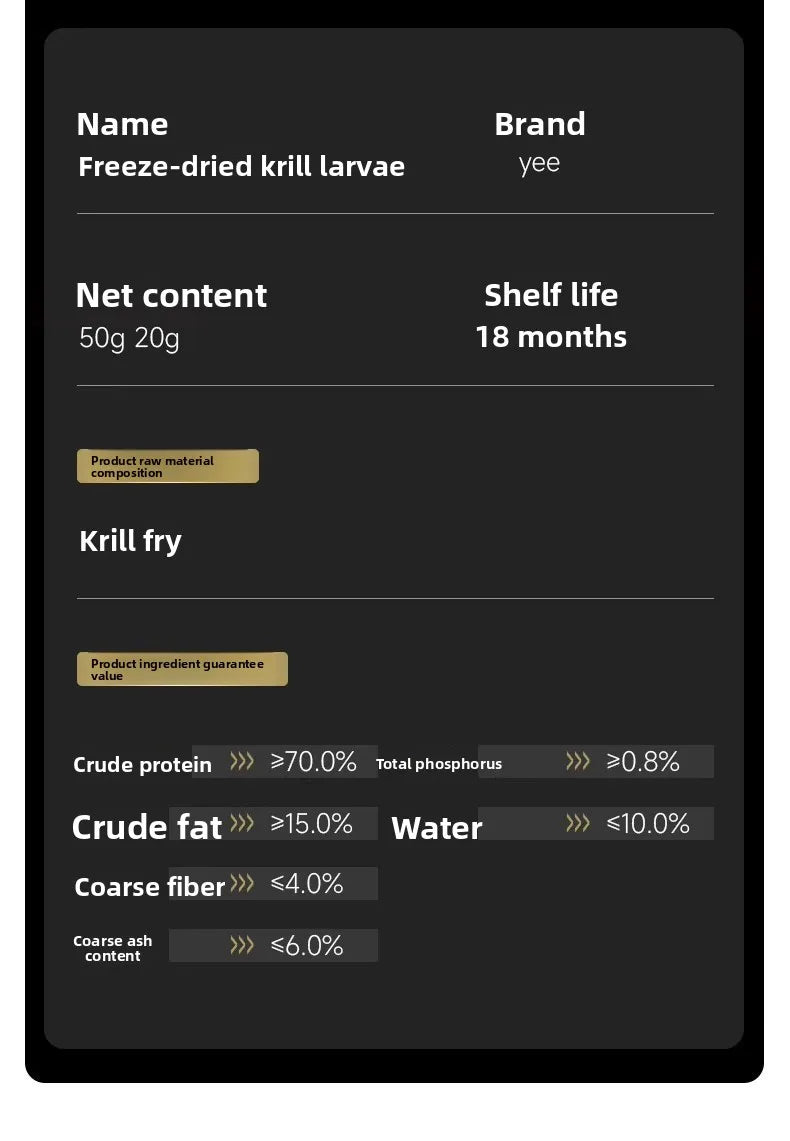790x1141 pixels.
Task: Click the gold Product ingredient guarantee value badge
Action: click(x=182, y=670)
